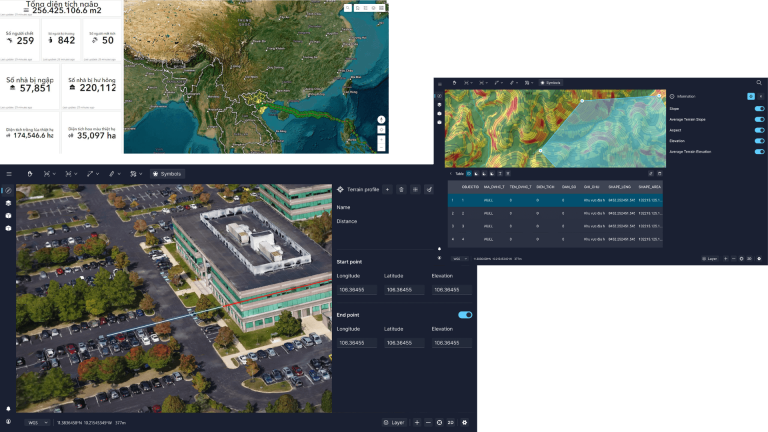Select table row 4 in attribute table

555,240
